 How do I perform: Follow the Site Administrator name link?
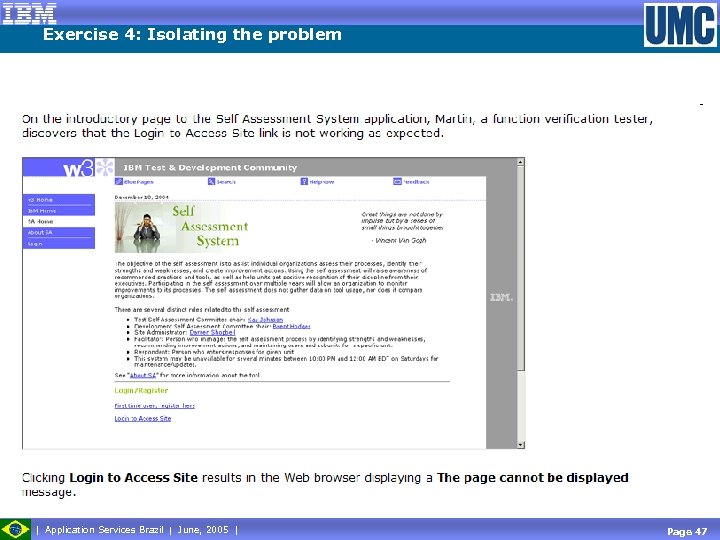212,332
